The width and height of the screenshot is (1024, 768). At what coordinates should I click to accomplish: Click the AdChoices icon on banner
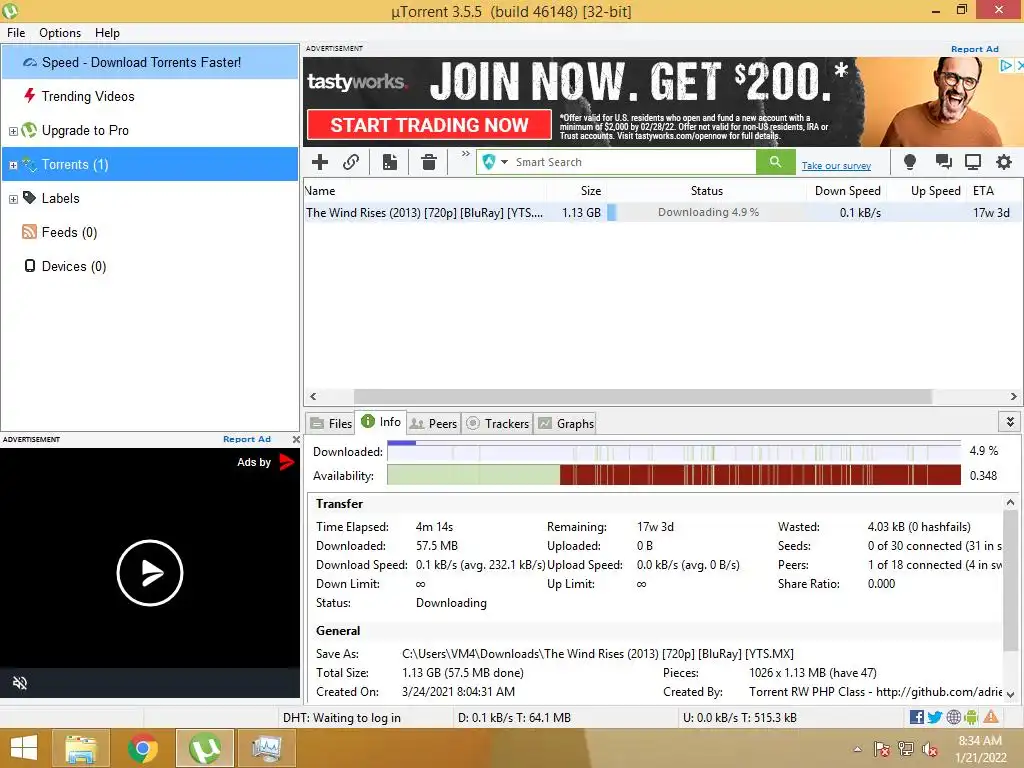pyautogui.click(x=1006, y=65)
